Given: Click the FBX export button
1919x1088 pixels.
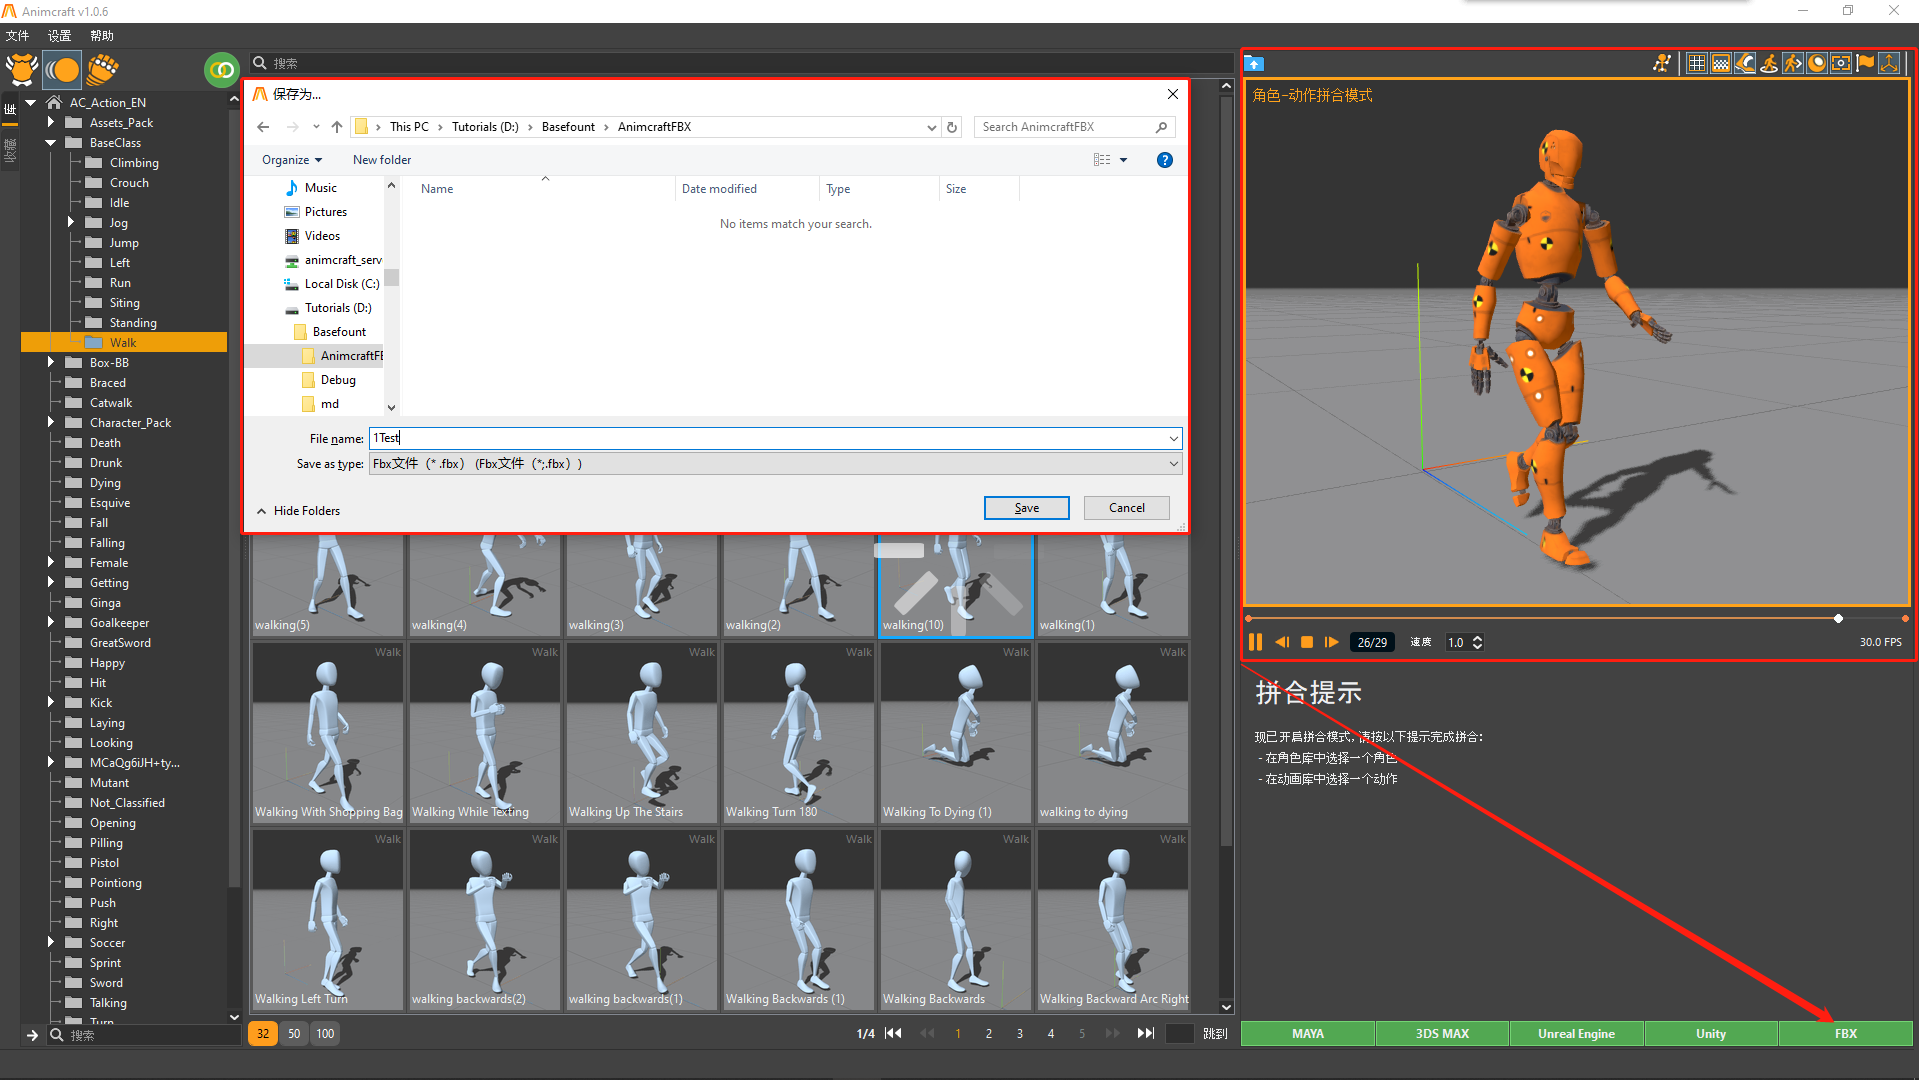Looking at the screenshot, I should pos(1846,1034).
